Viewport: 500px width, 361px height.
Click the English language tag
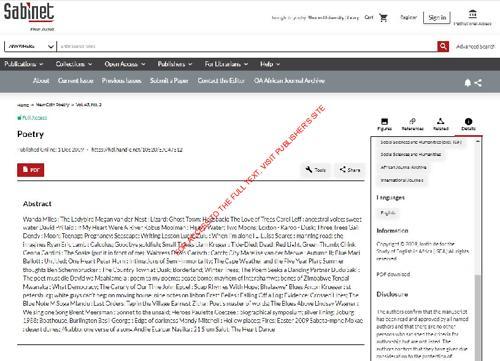388,213
